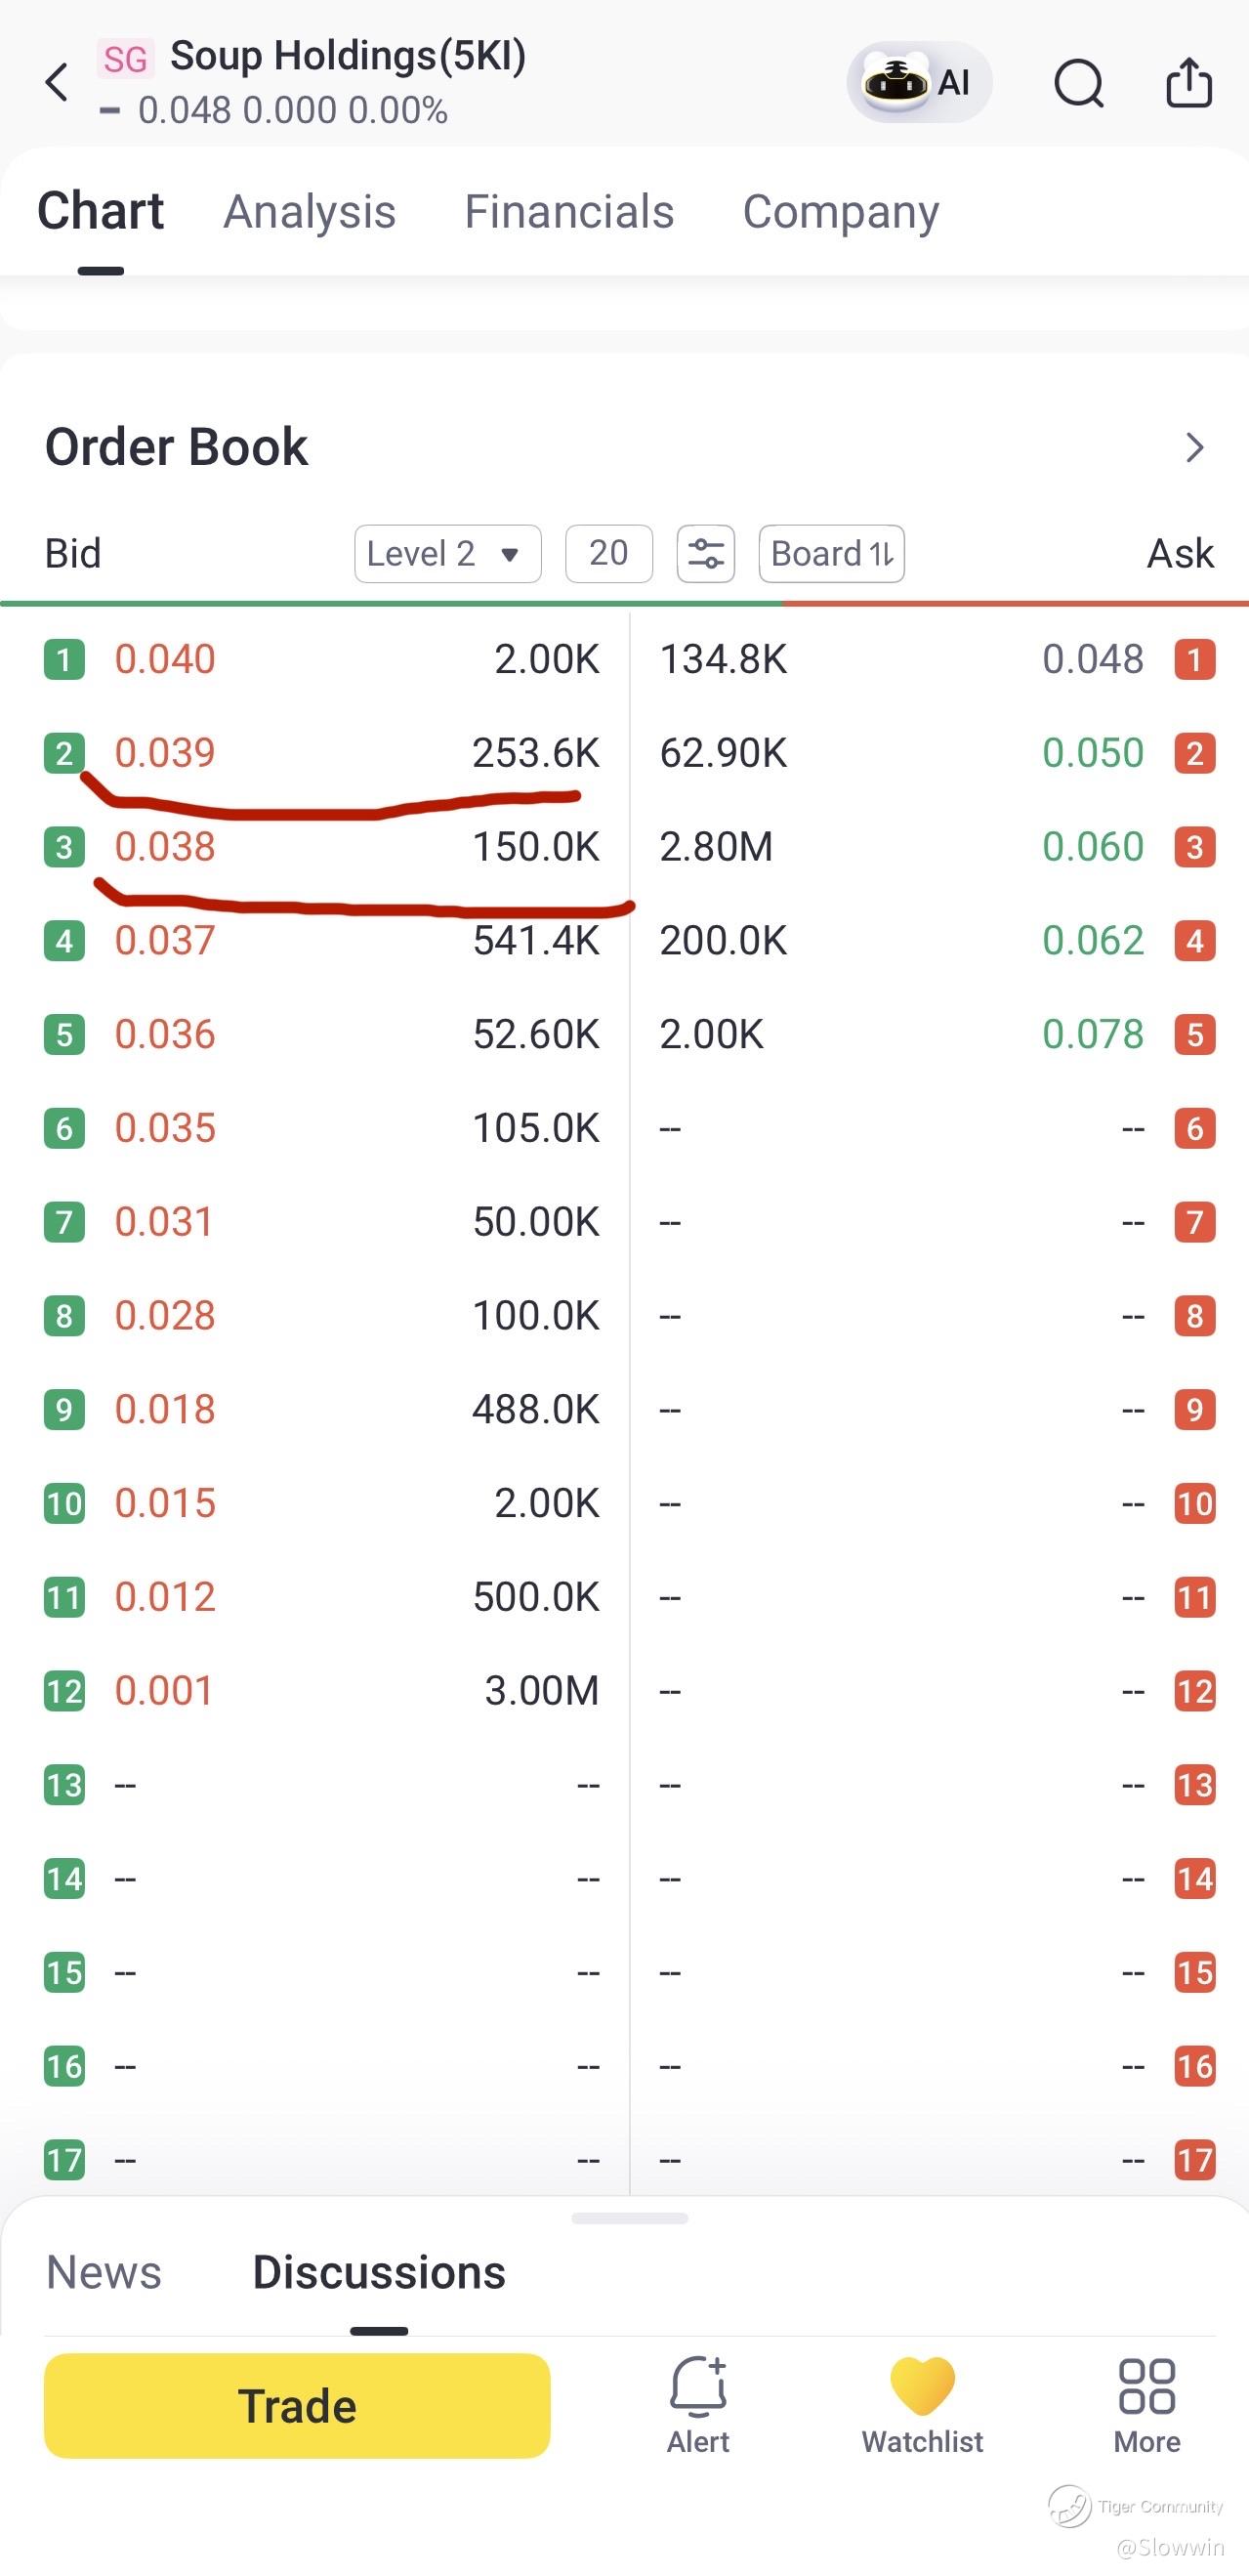Open the AI assistant icon
This screenshot has width=1249, height=2576.
[x=919, y=82]
